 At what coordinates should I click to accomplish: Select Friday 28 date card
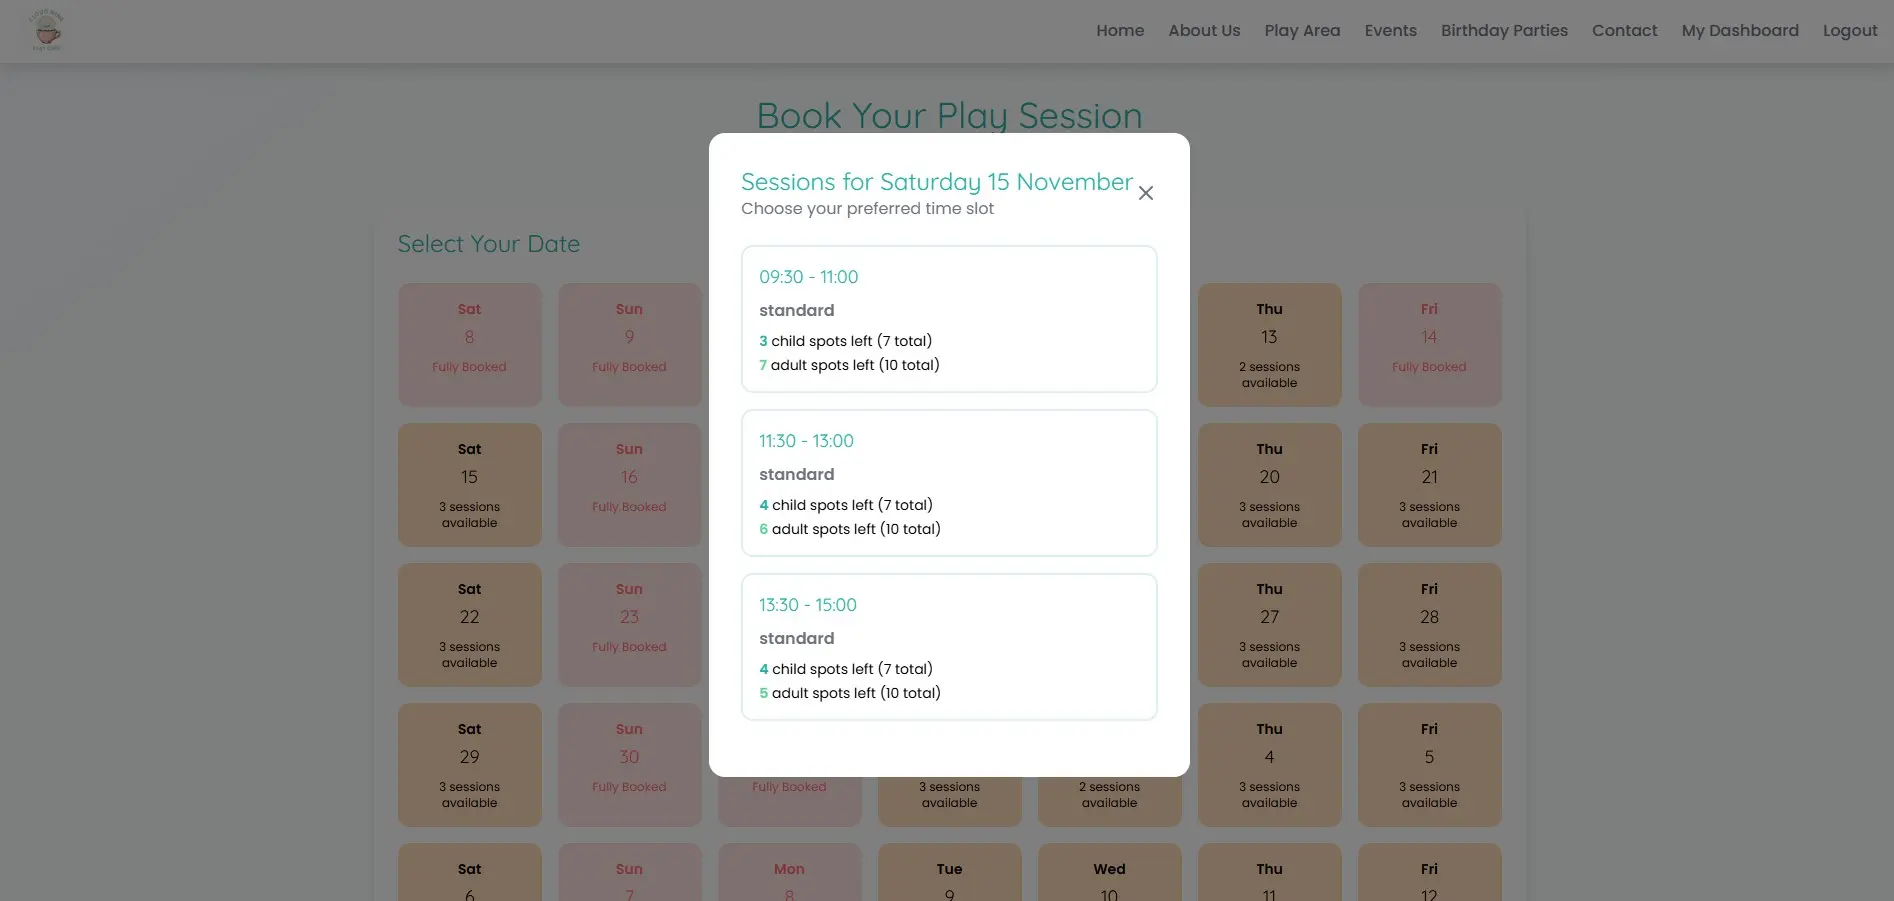1429,624
